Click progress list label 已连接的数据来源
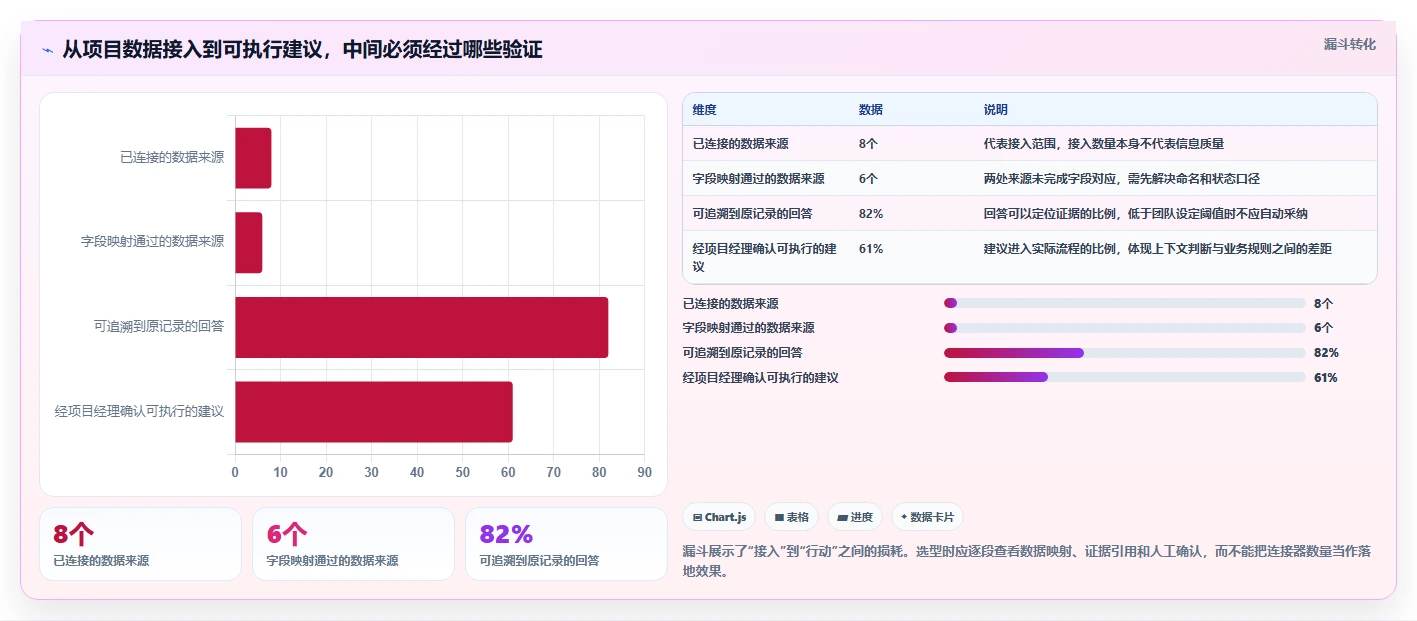This screenshot has height=621, width=1417. (731, 303)
